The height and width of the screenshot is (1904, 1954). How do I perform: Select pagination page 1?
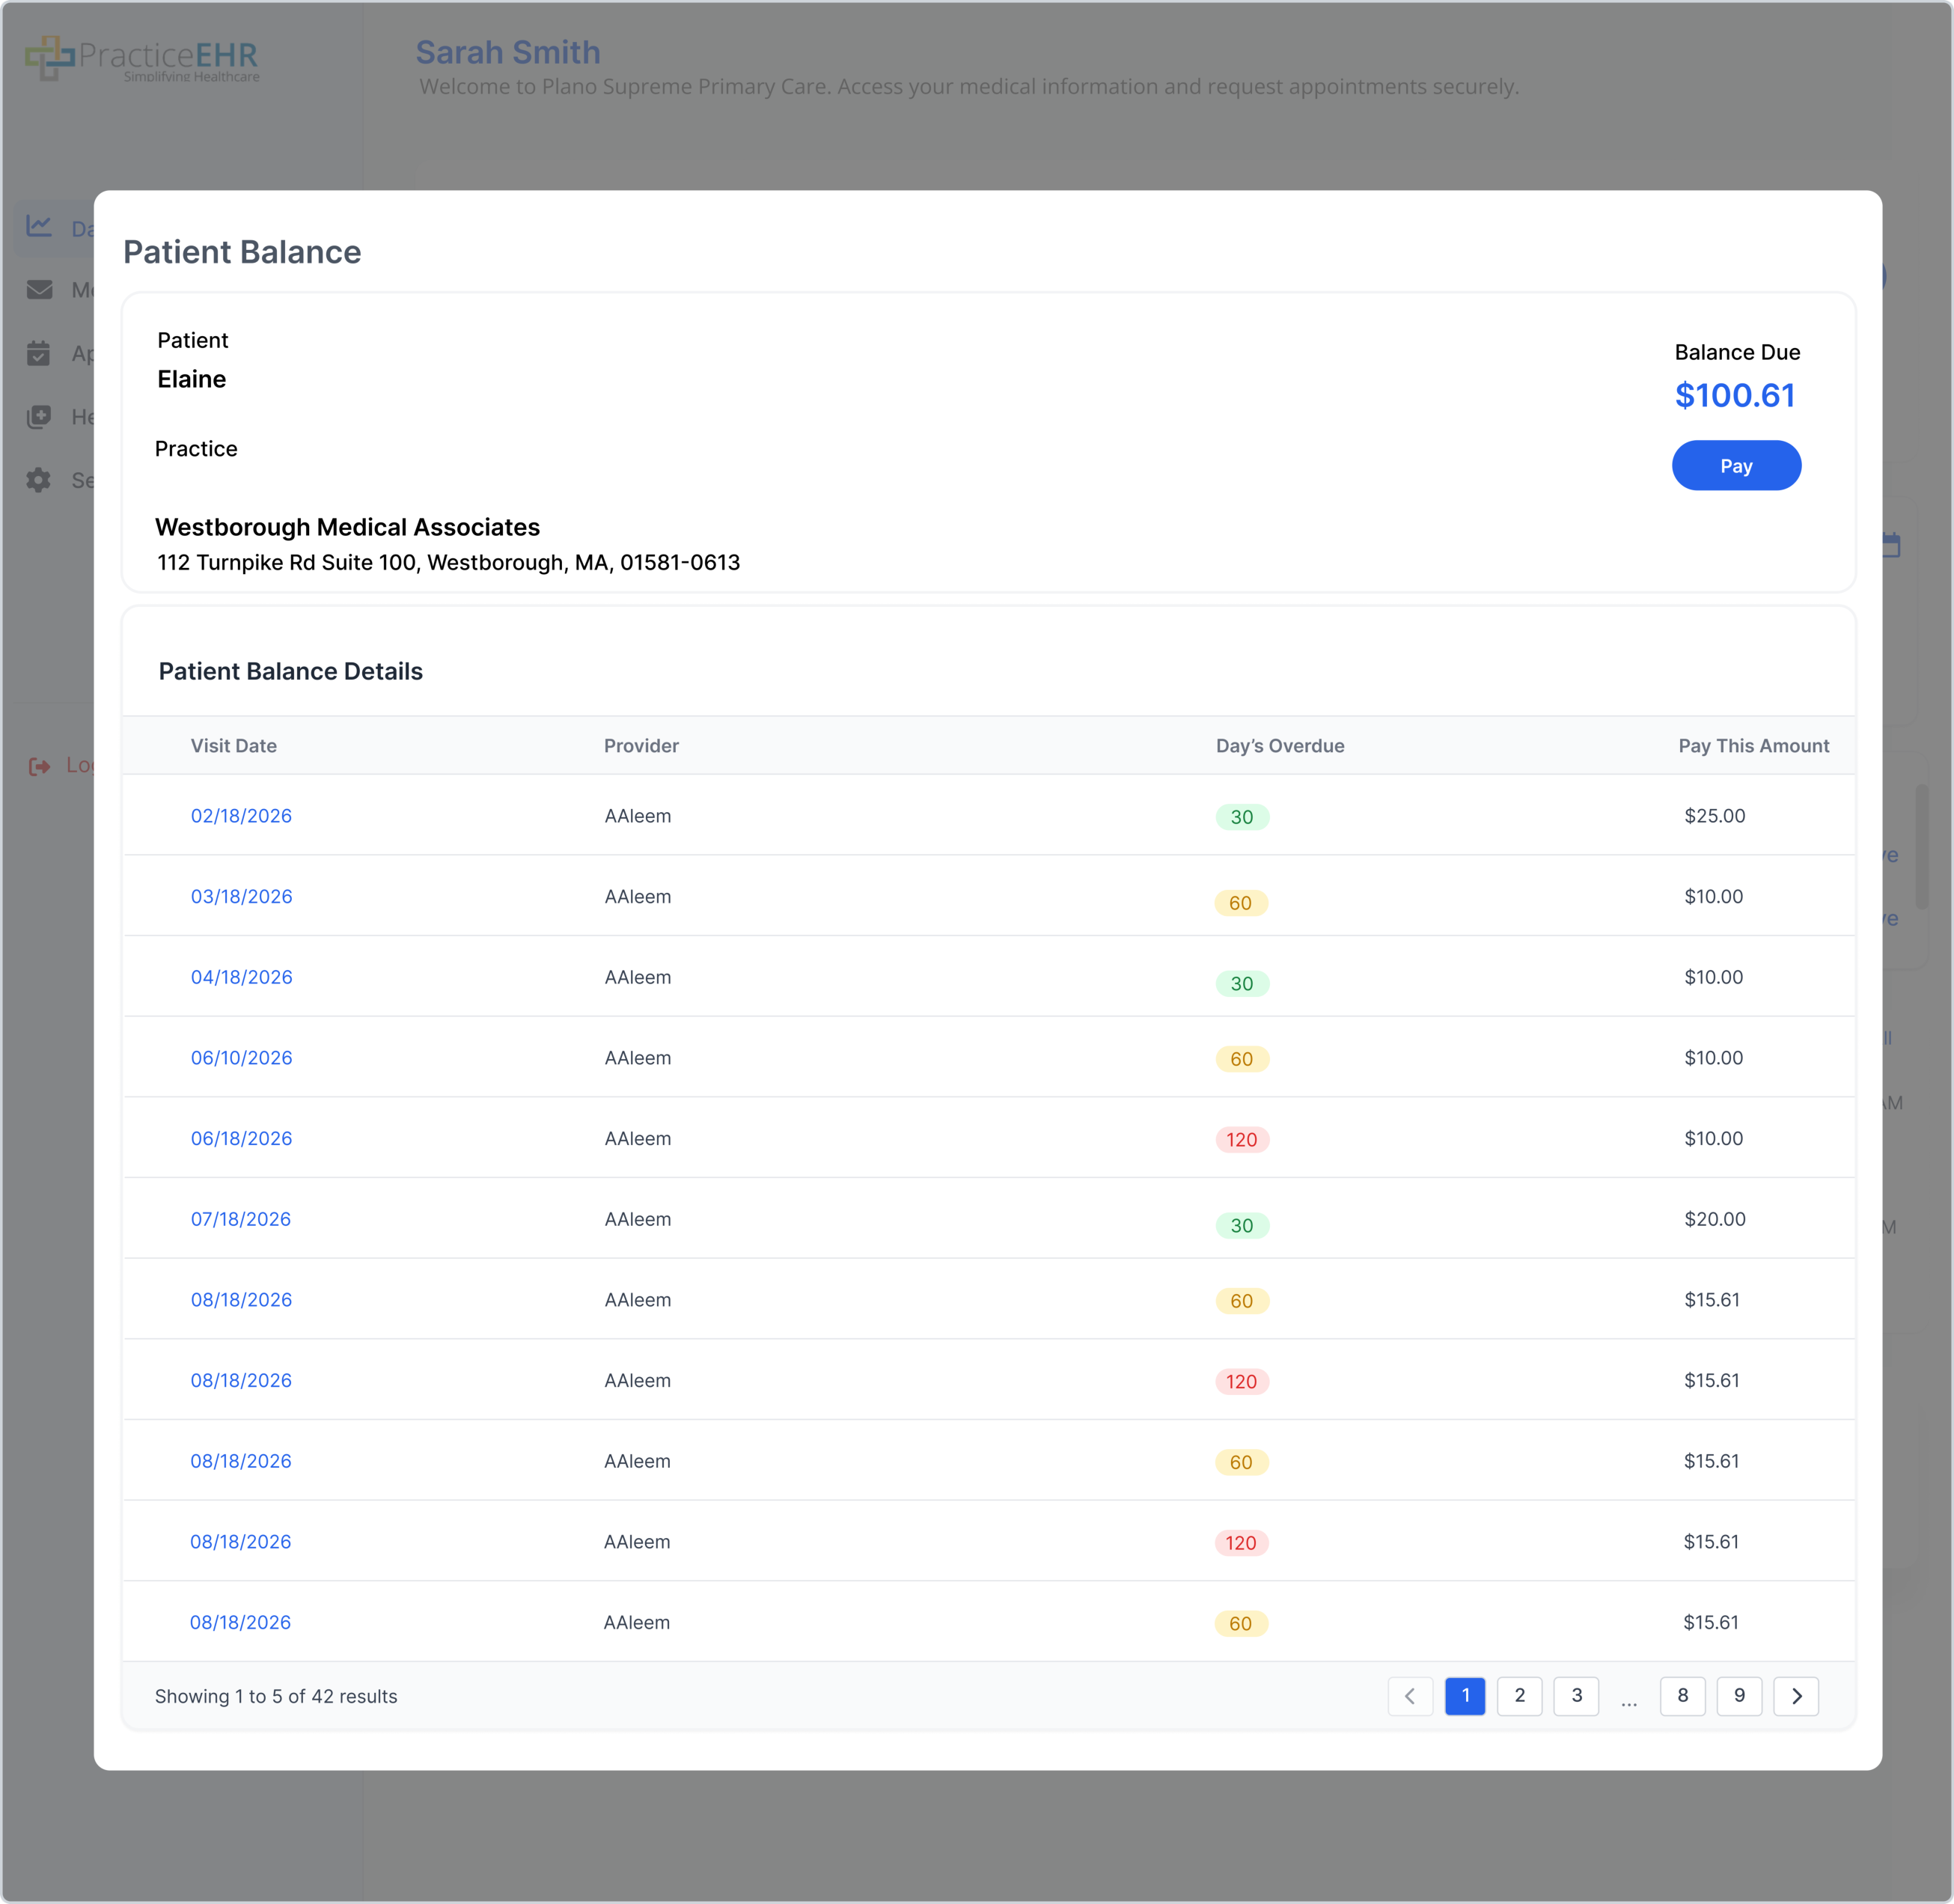1465,1696
